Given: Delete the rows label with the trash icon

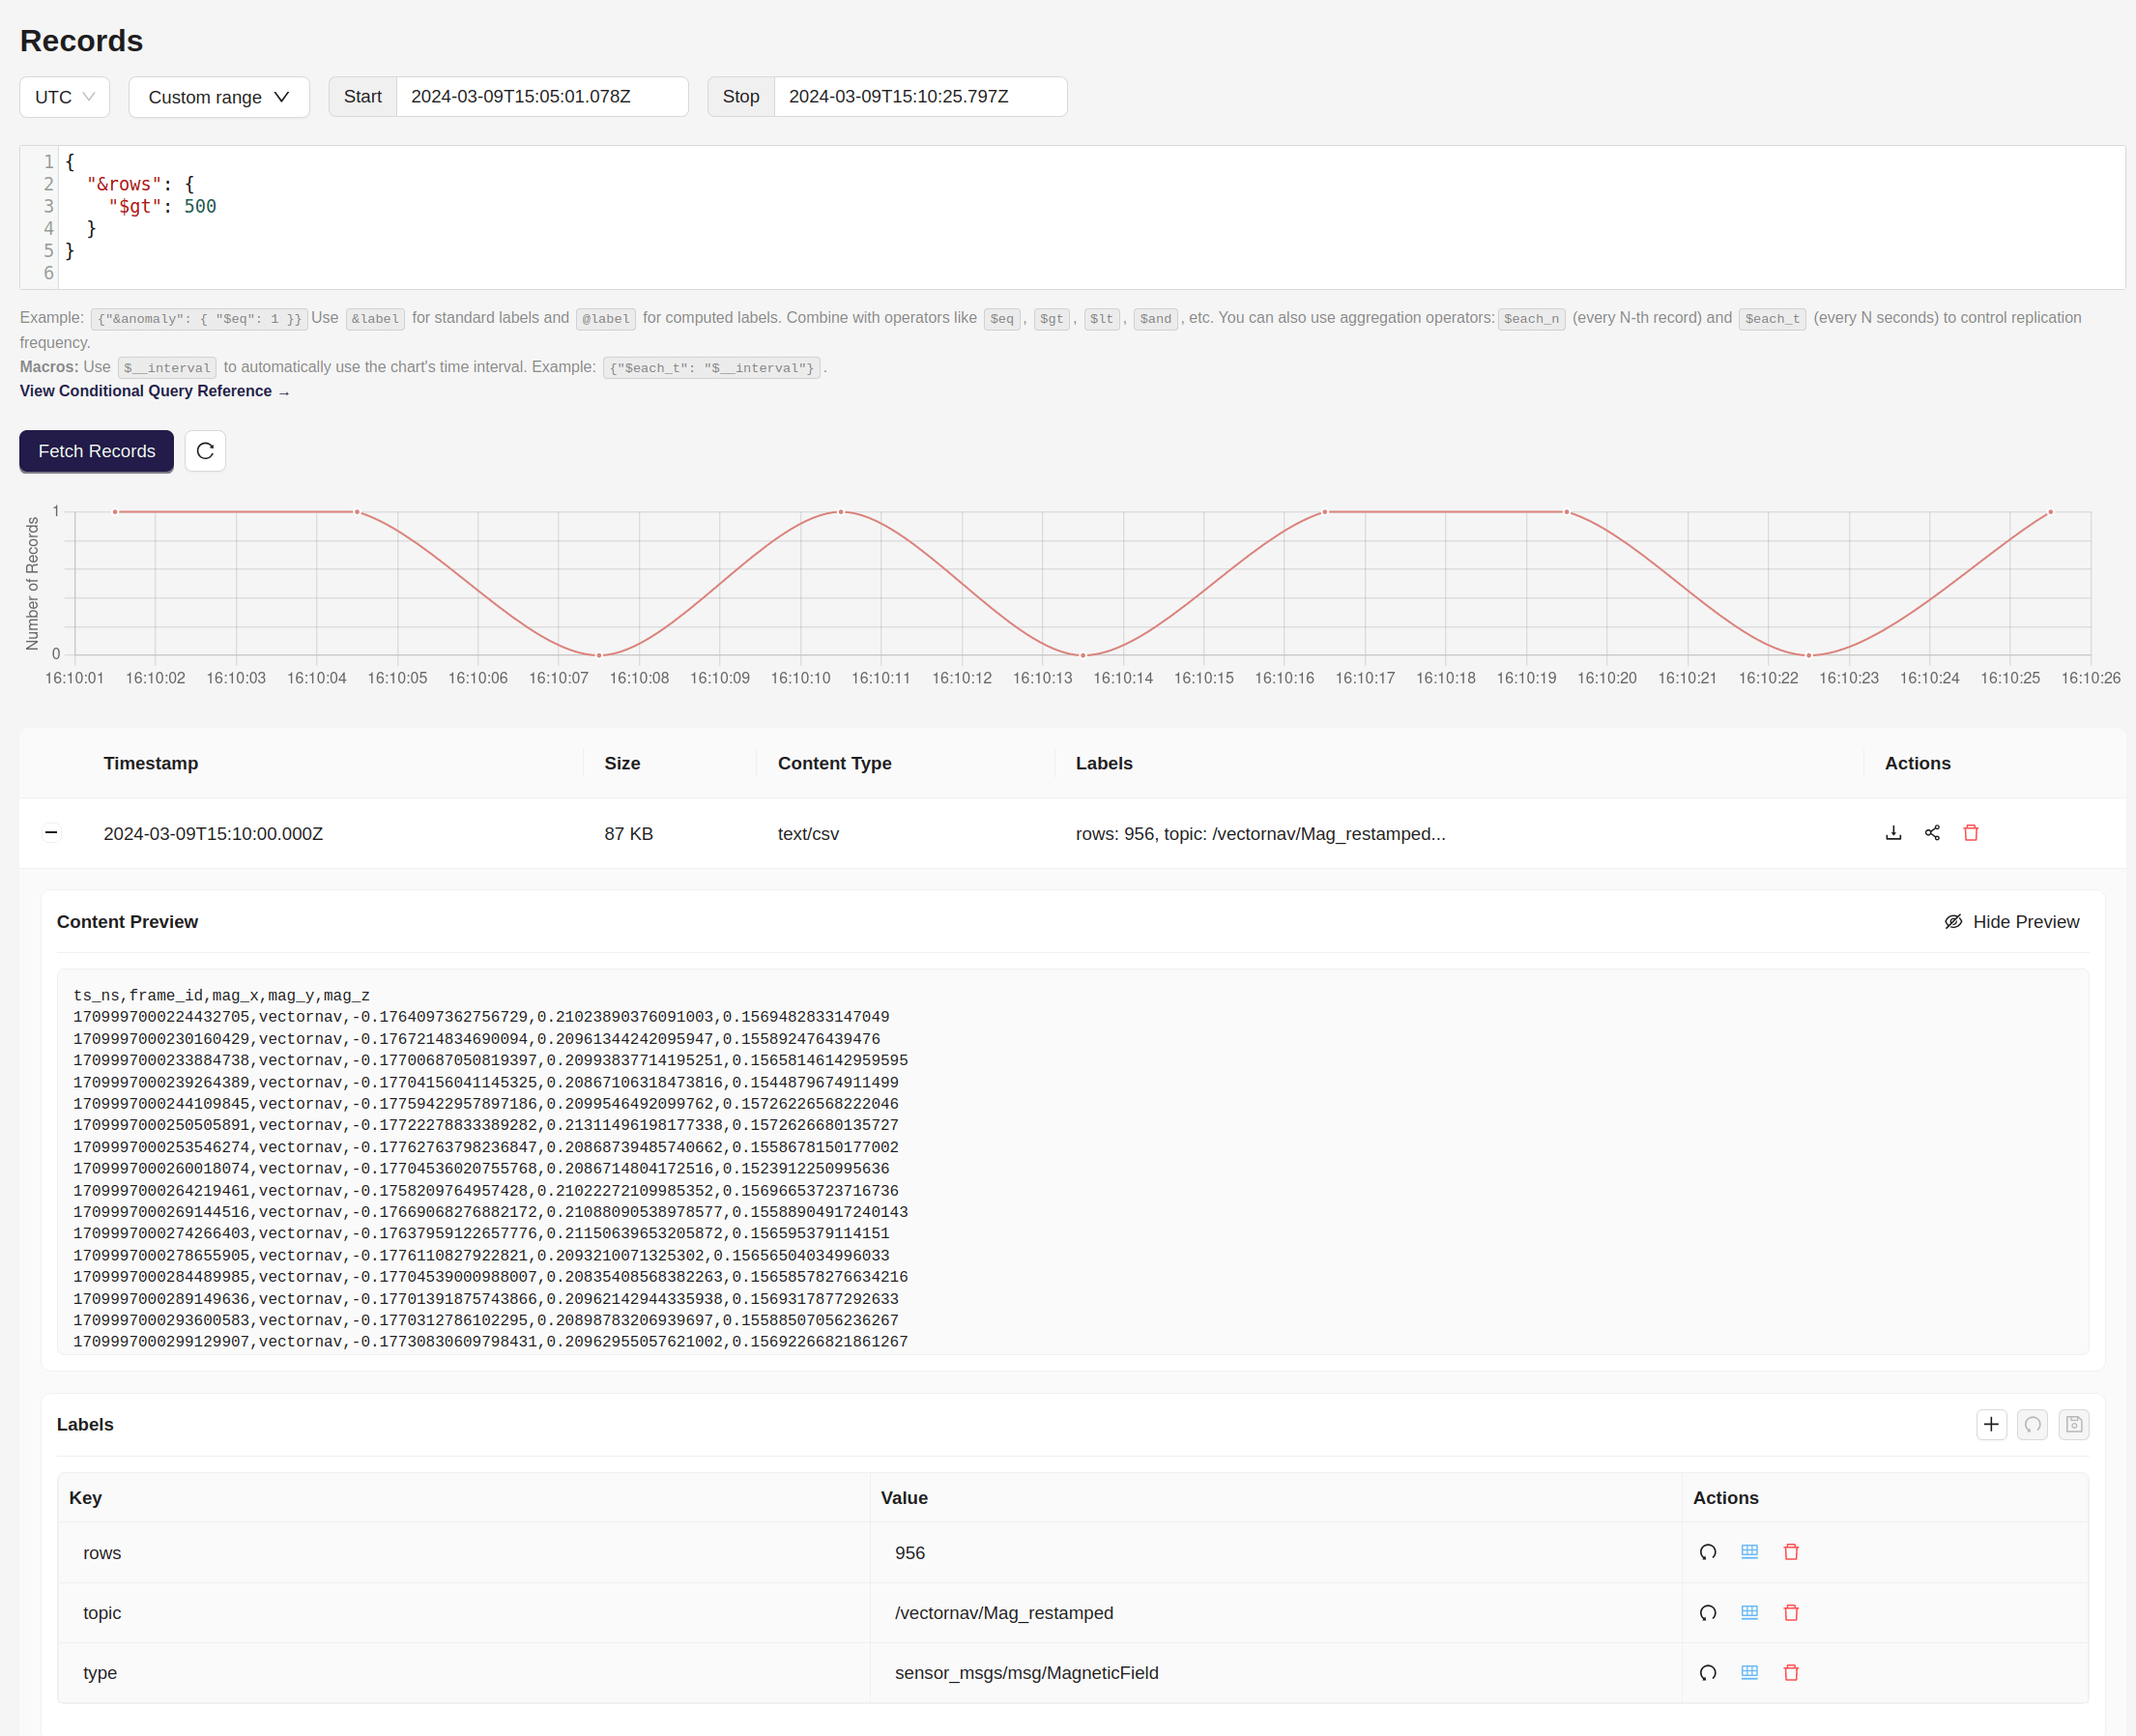Looking at the screenshot, I should point(1790,1552).
